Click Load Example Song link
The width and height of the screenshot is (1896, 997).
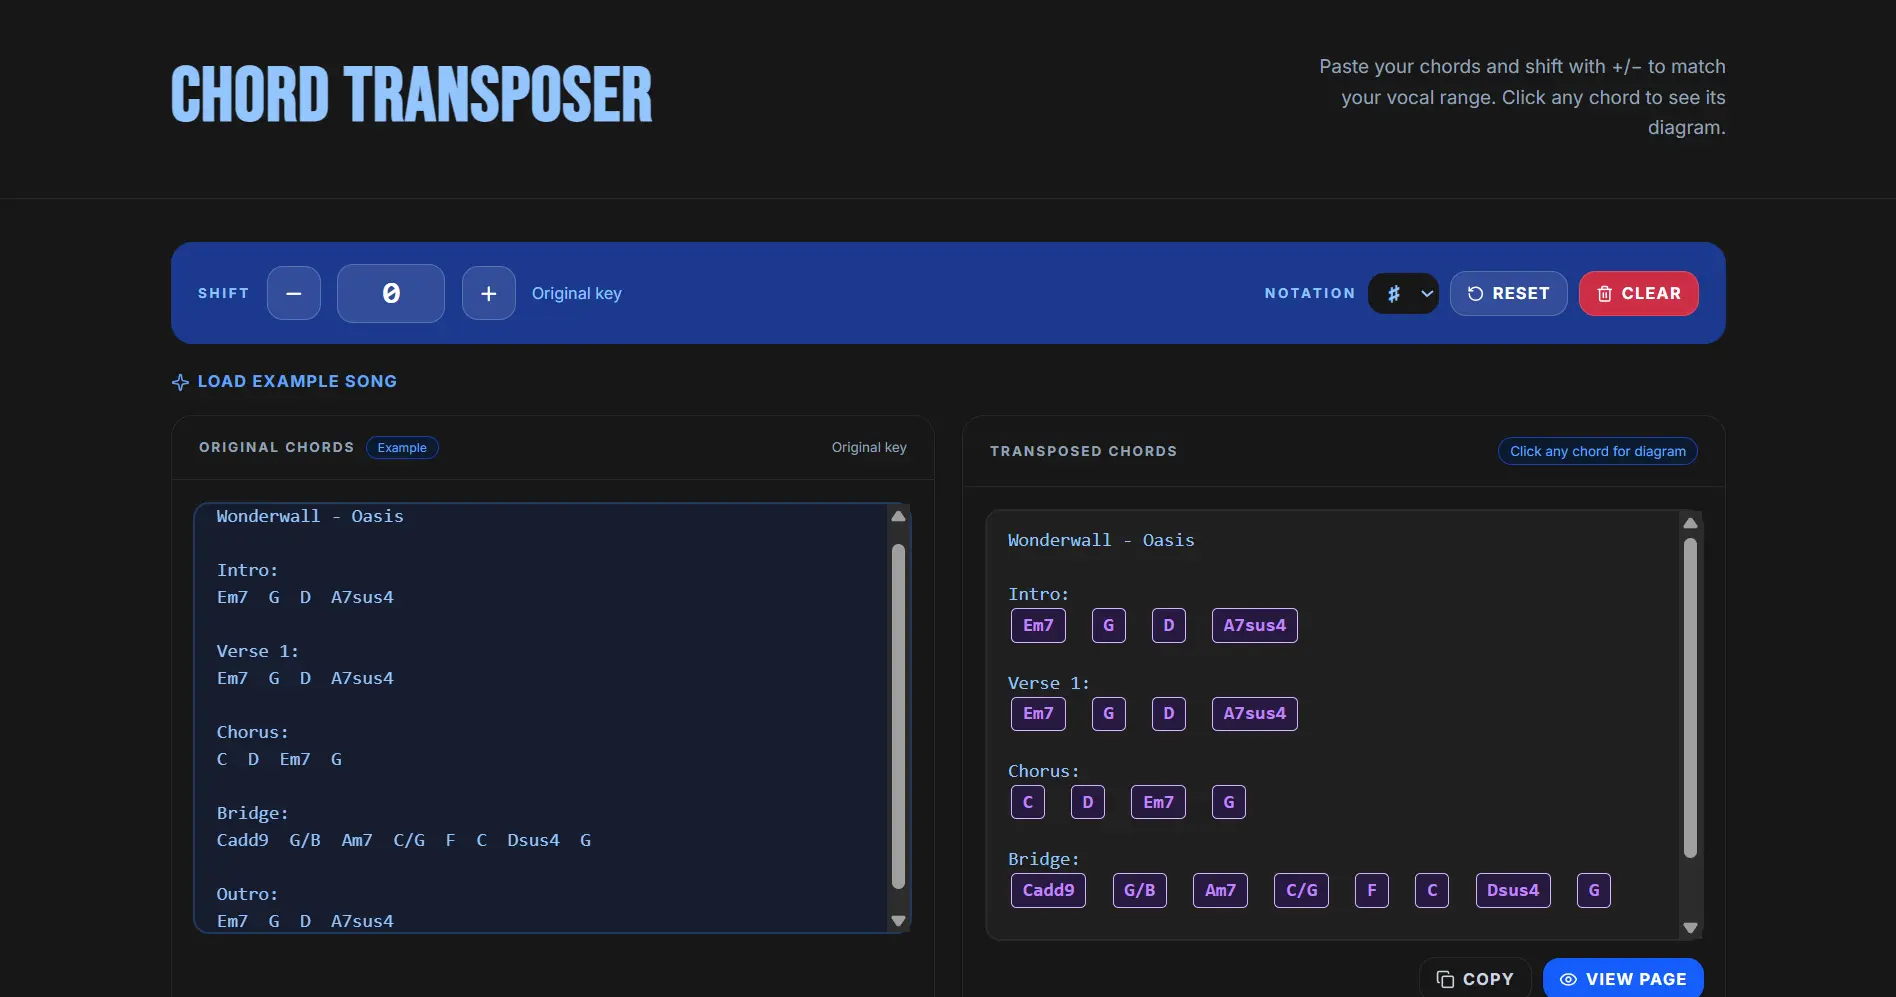click(x=285, y=382)
